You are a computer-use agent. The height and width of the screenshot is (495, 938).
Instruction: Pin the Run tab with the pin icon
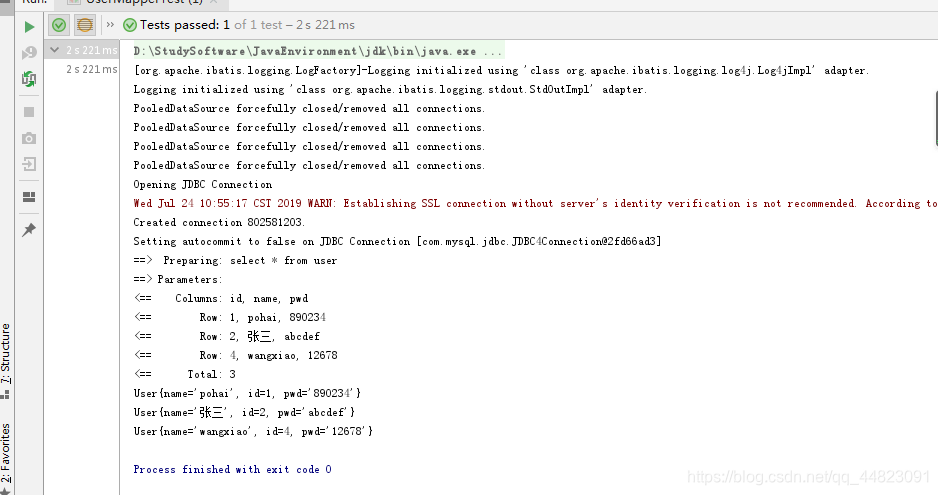[x=29, y=230]
